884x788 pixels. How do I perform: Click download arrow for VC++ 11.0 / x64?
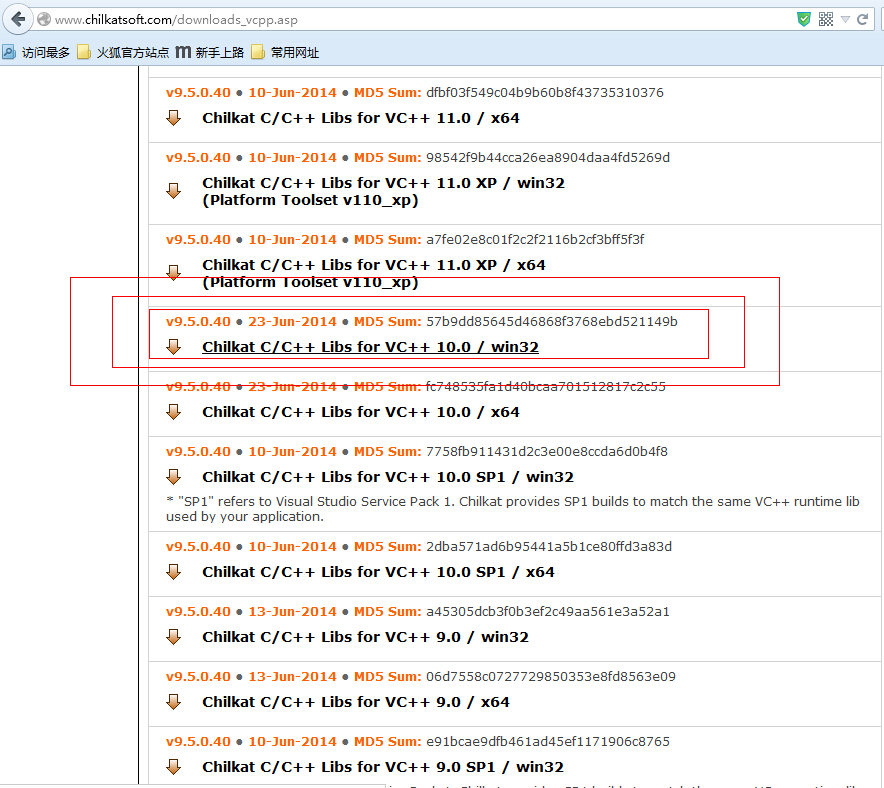[174, 118]
